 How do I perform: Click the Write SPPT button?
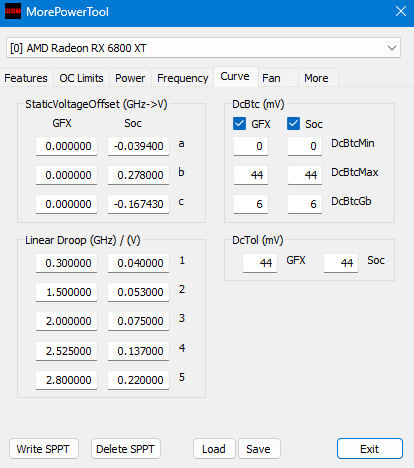pyautogui.click(x=44, y=449)
